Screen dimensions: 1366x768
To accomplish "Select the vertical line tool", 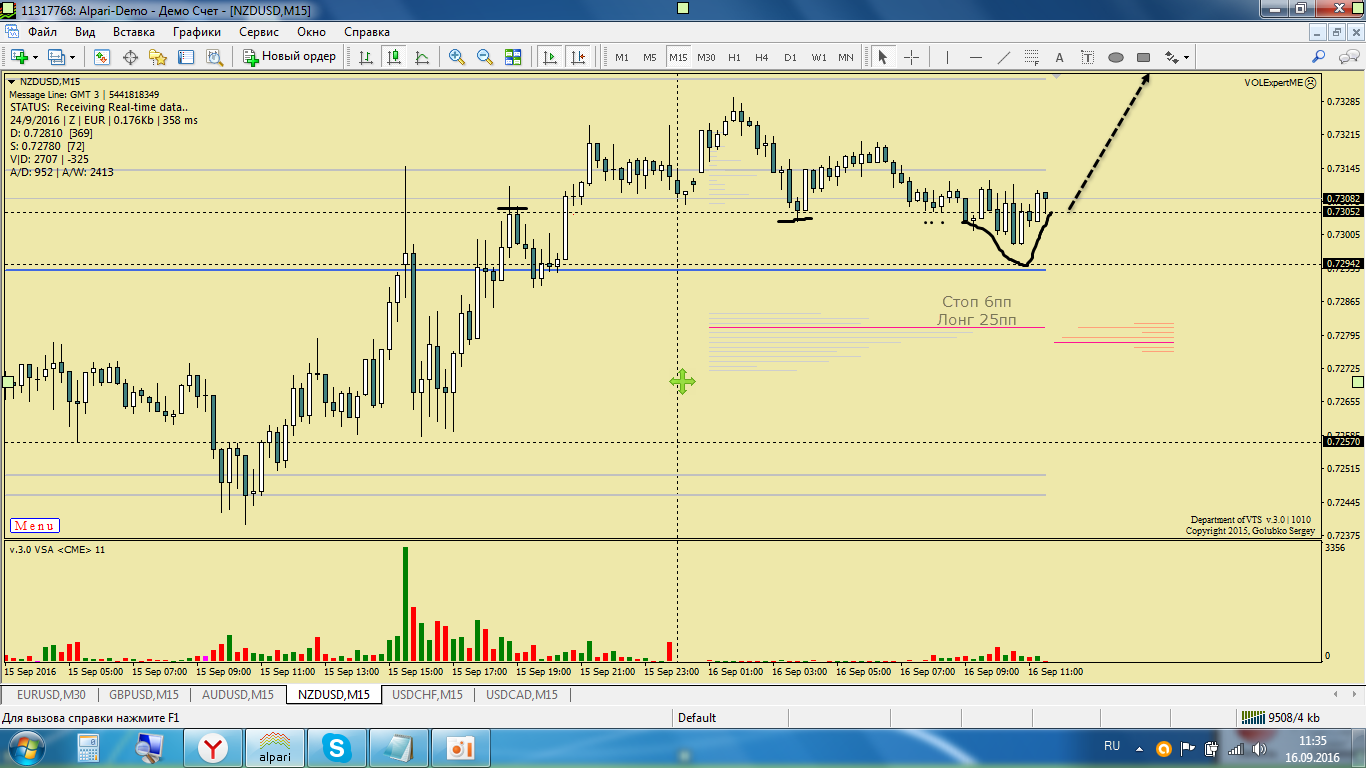I will click(947, 57).
